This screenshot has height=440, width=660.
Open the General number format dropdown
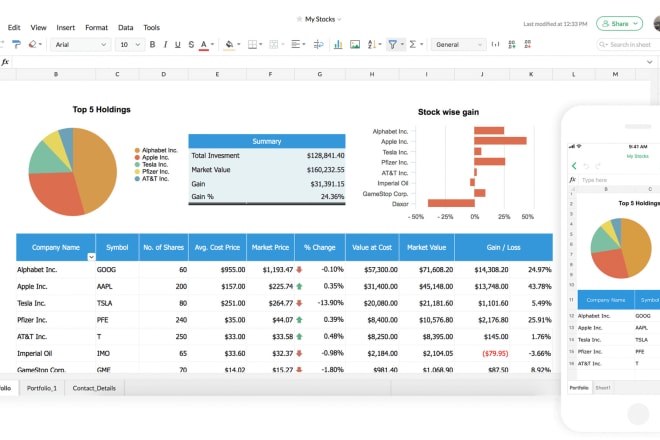tap(458, 44)
